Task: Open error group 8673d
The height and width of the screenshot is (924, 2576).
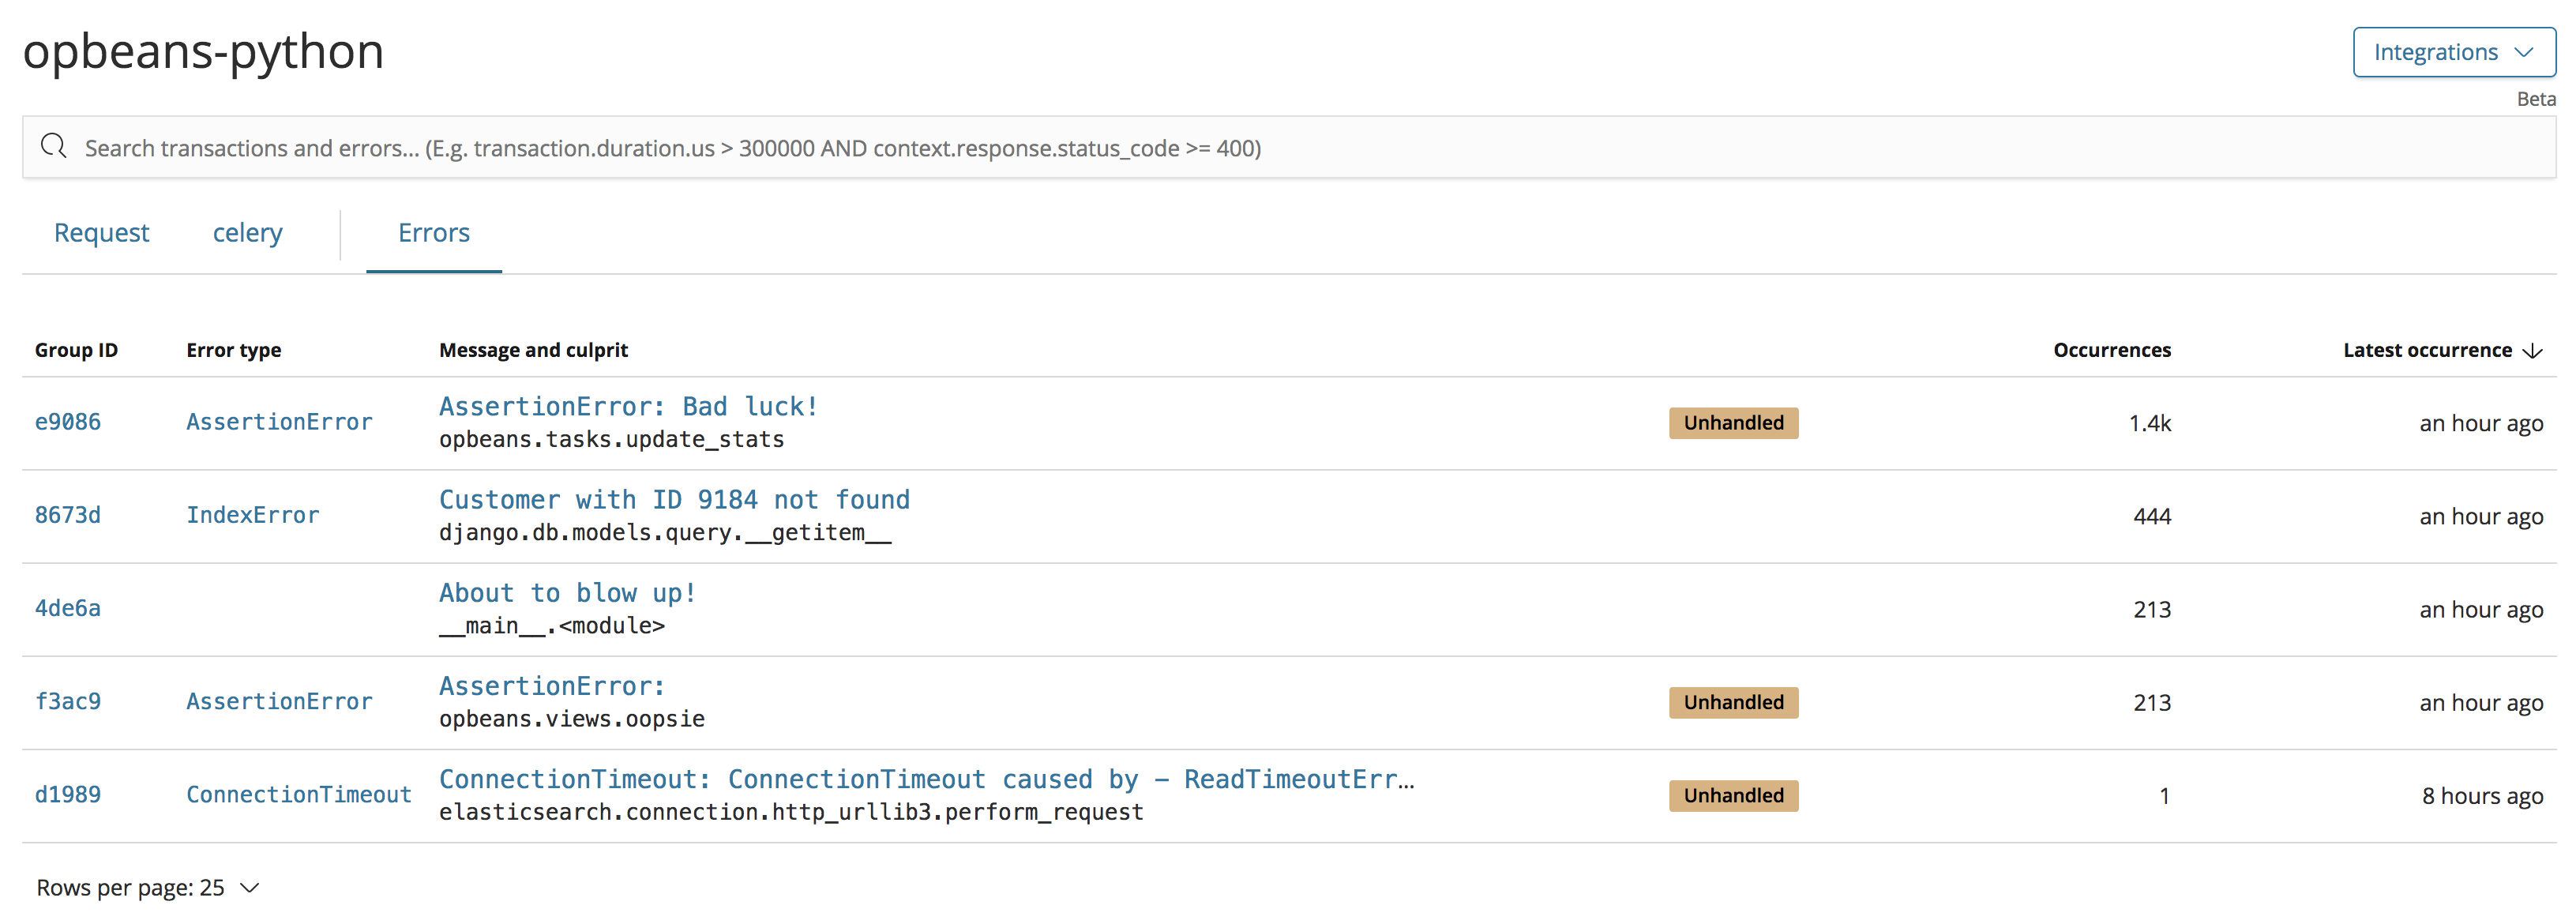Action: point(68,515)
